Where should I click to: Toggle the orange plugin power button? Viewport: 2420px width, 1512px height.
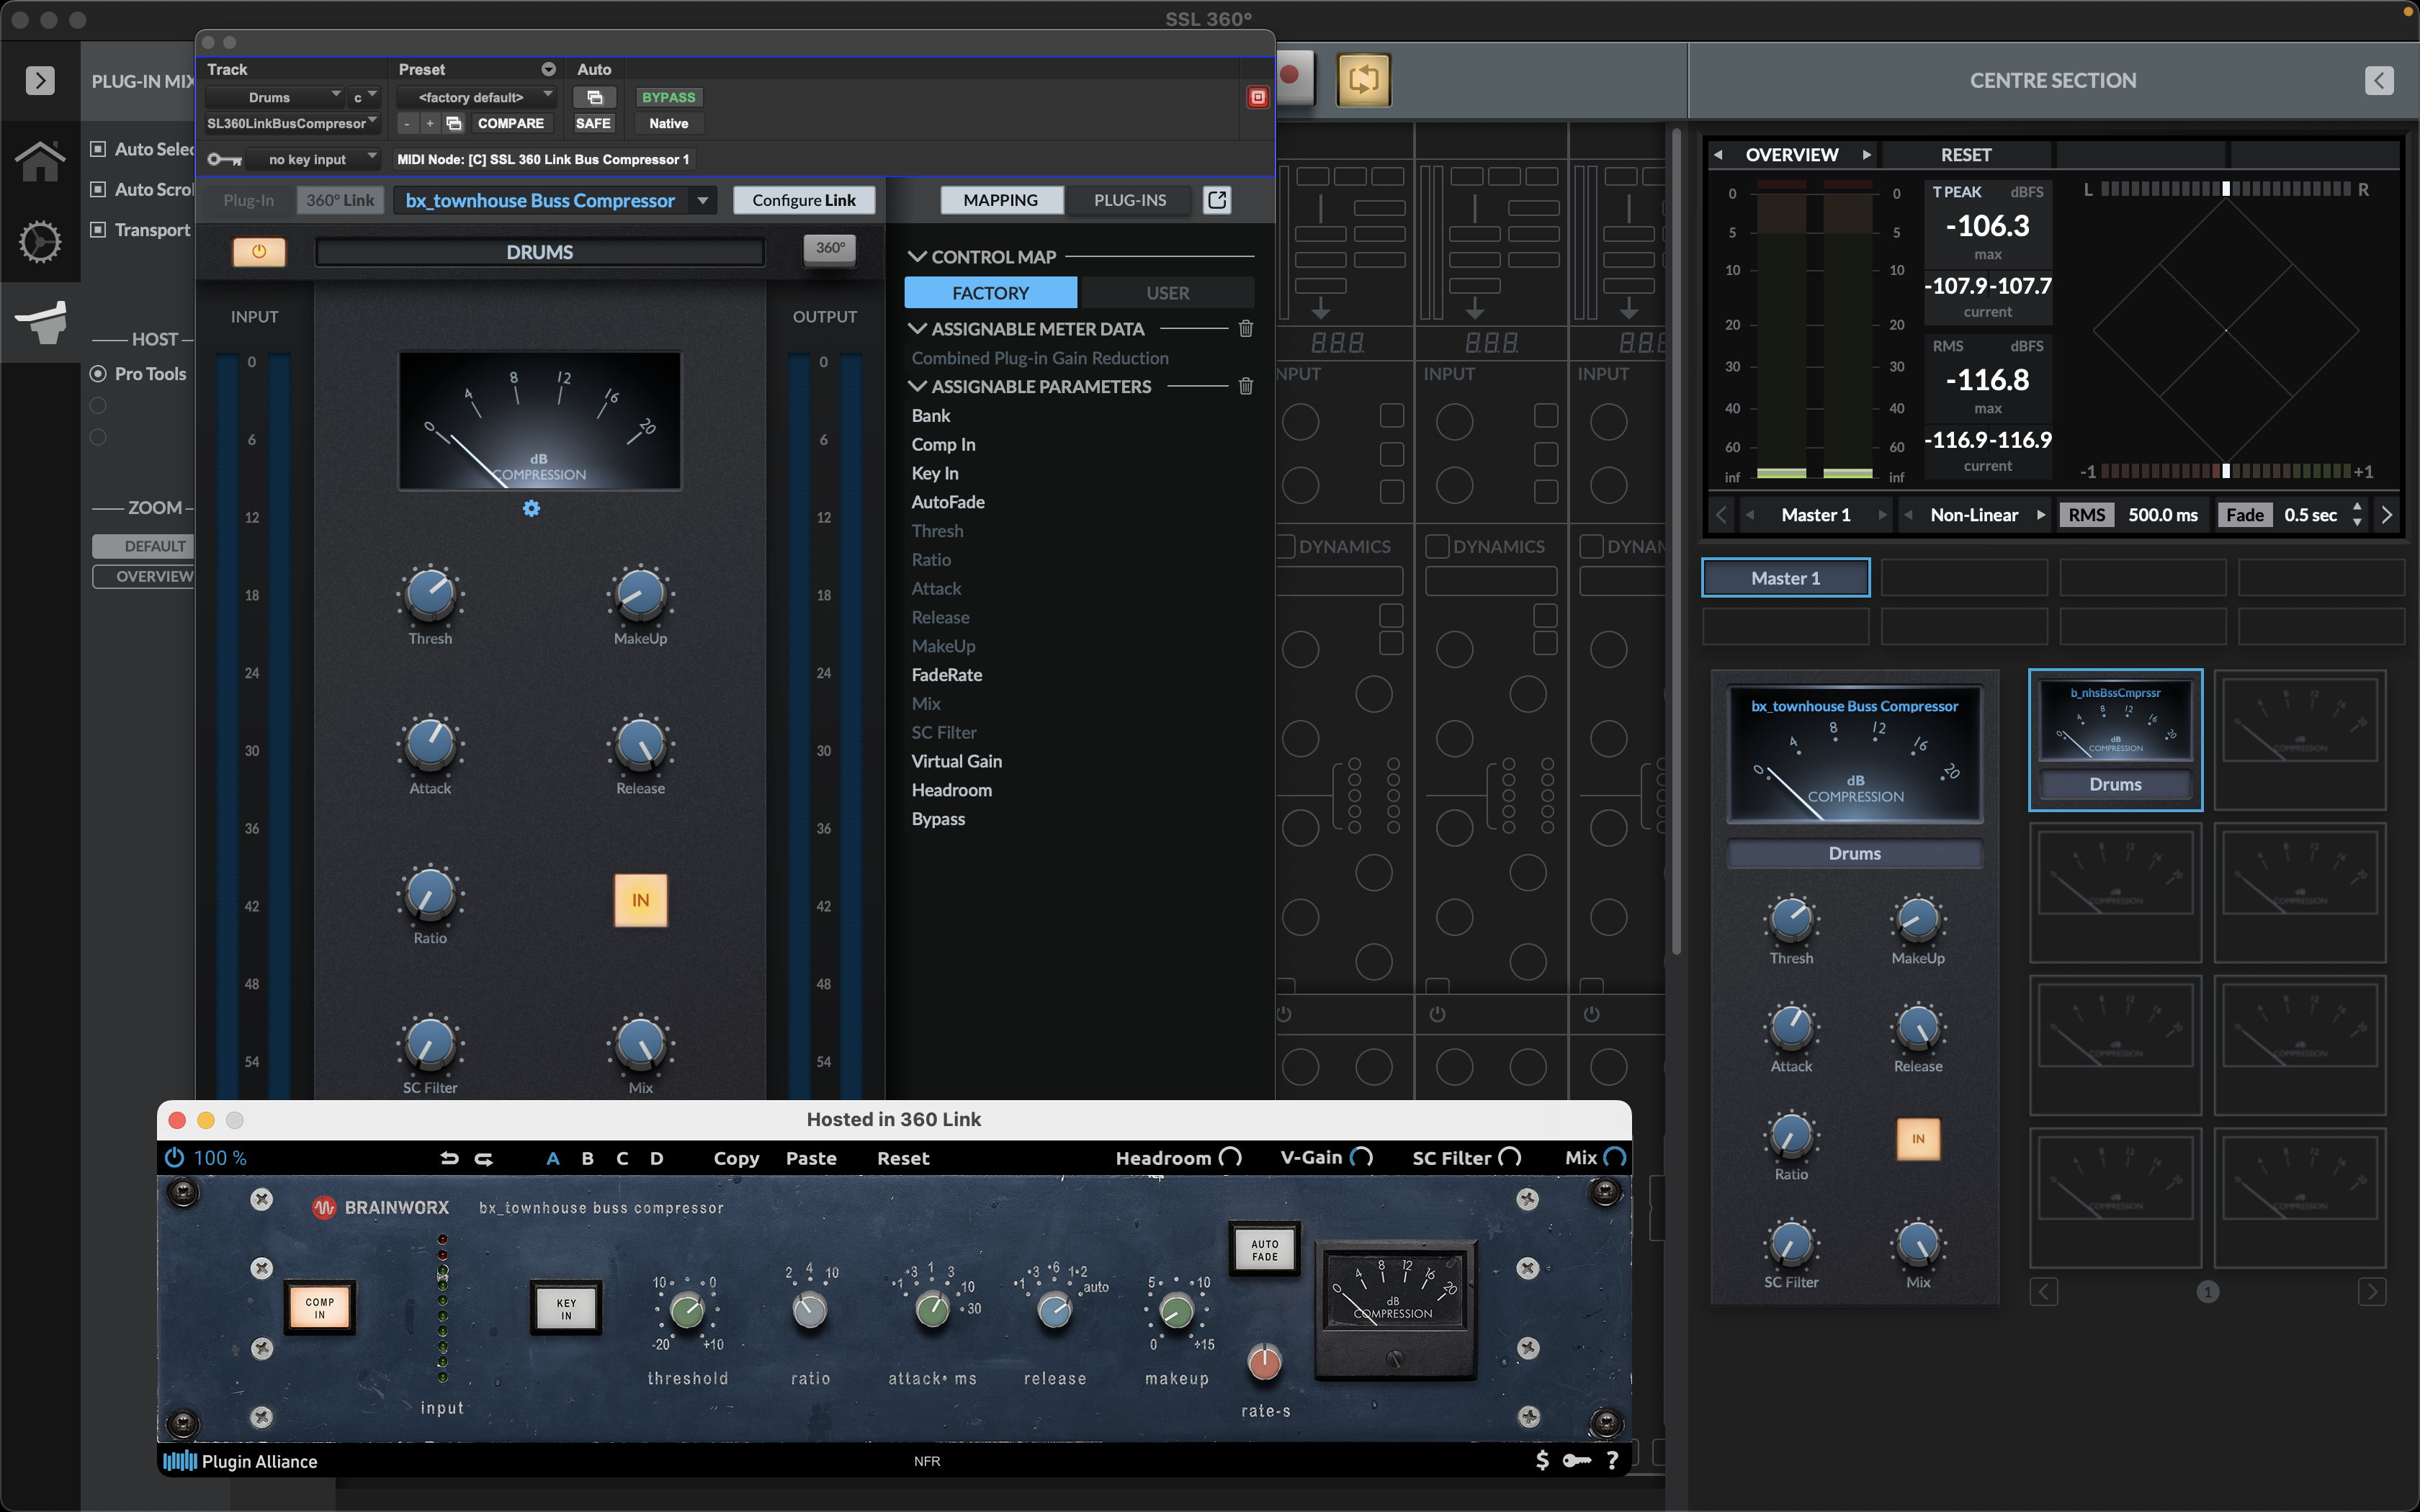(x=259, y=251)
